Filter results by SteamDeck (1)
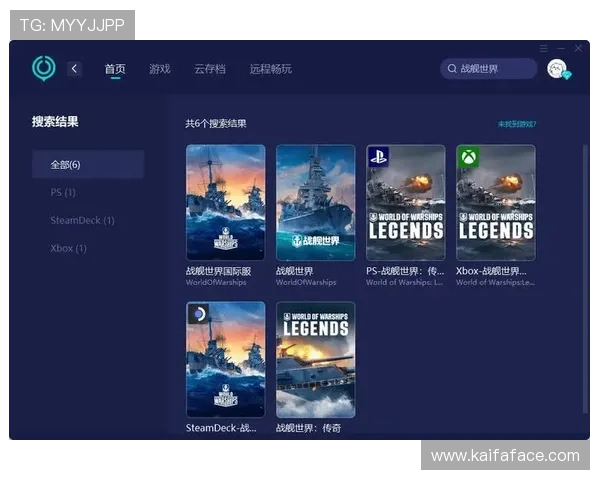Image resolution: width=600 pixels, height=480 pixels. [x=82, y=220]
